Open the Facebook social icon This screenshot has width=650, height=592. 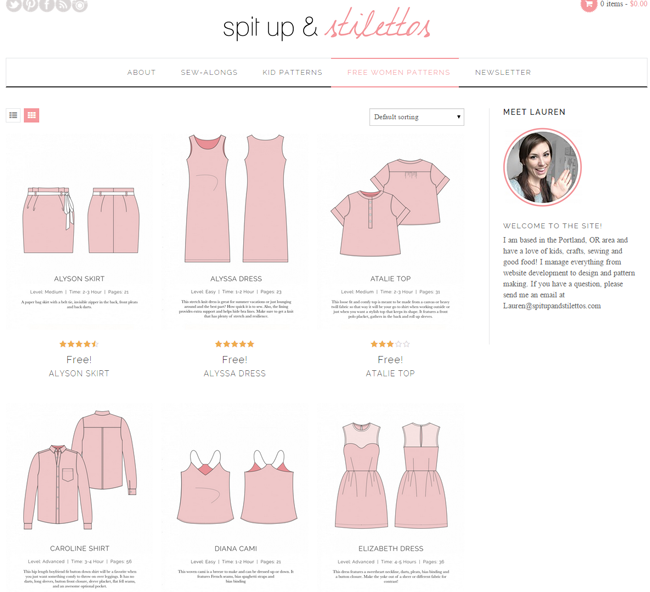[46, 4]
